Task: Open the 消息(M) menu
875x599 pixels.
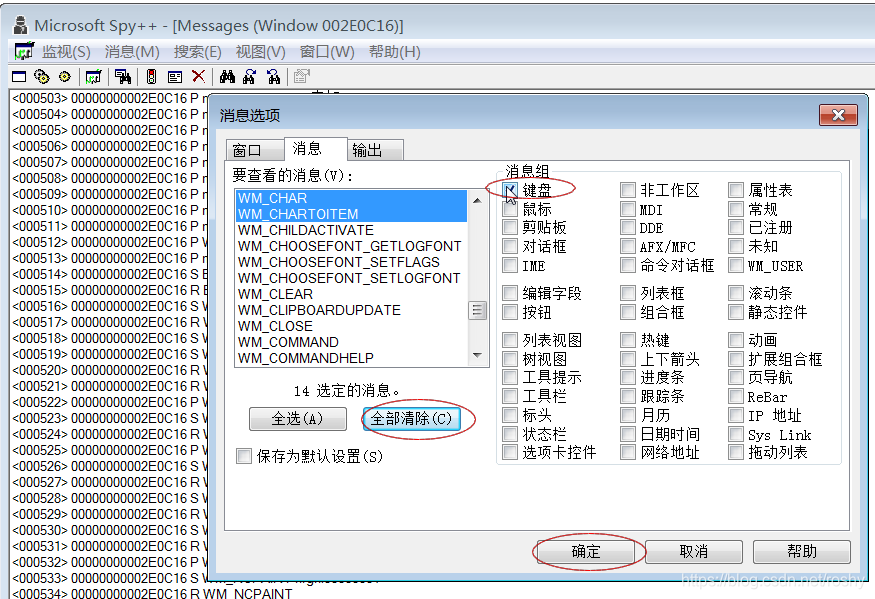Action: click(132, 52)
